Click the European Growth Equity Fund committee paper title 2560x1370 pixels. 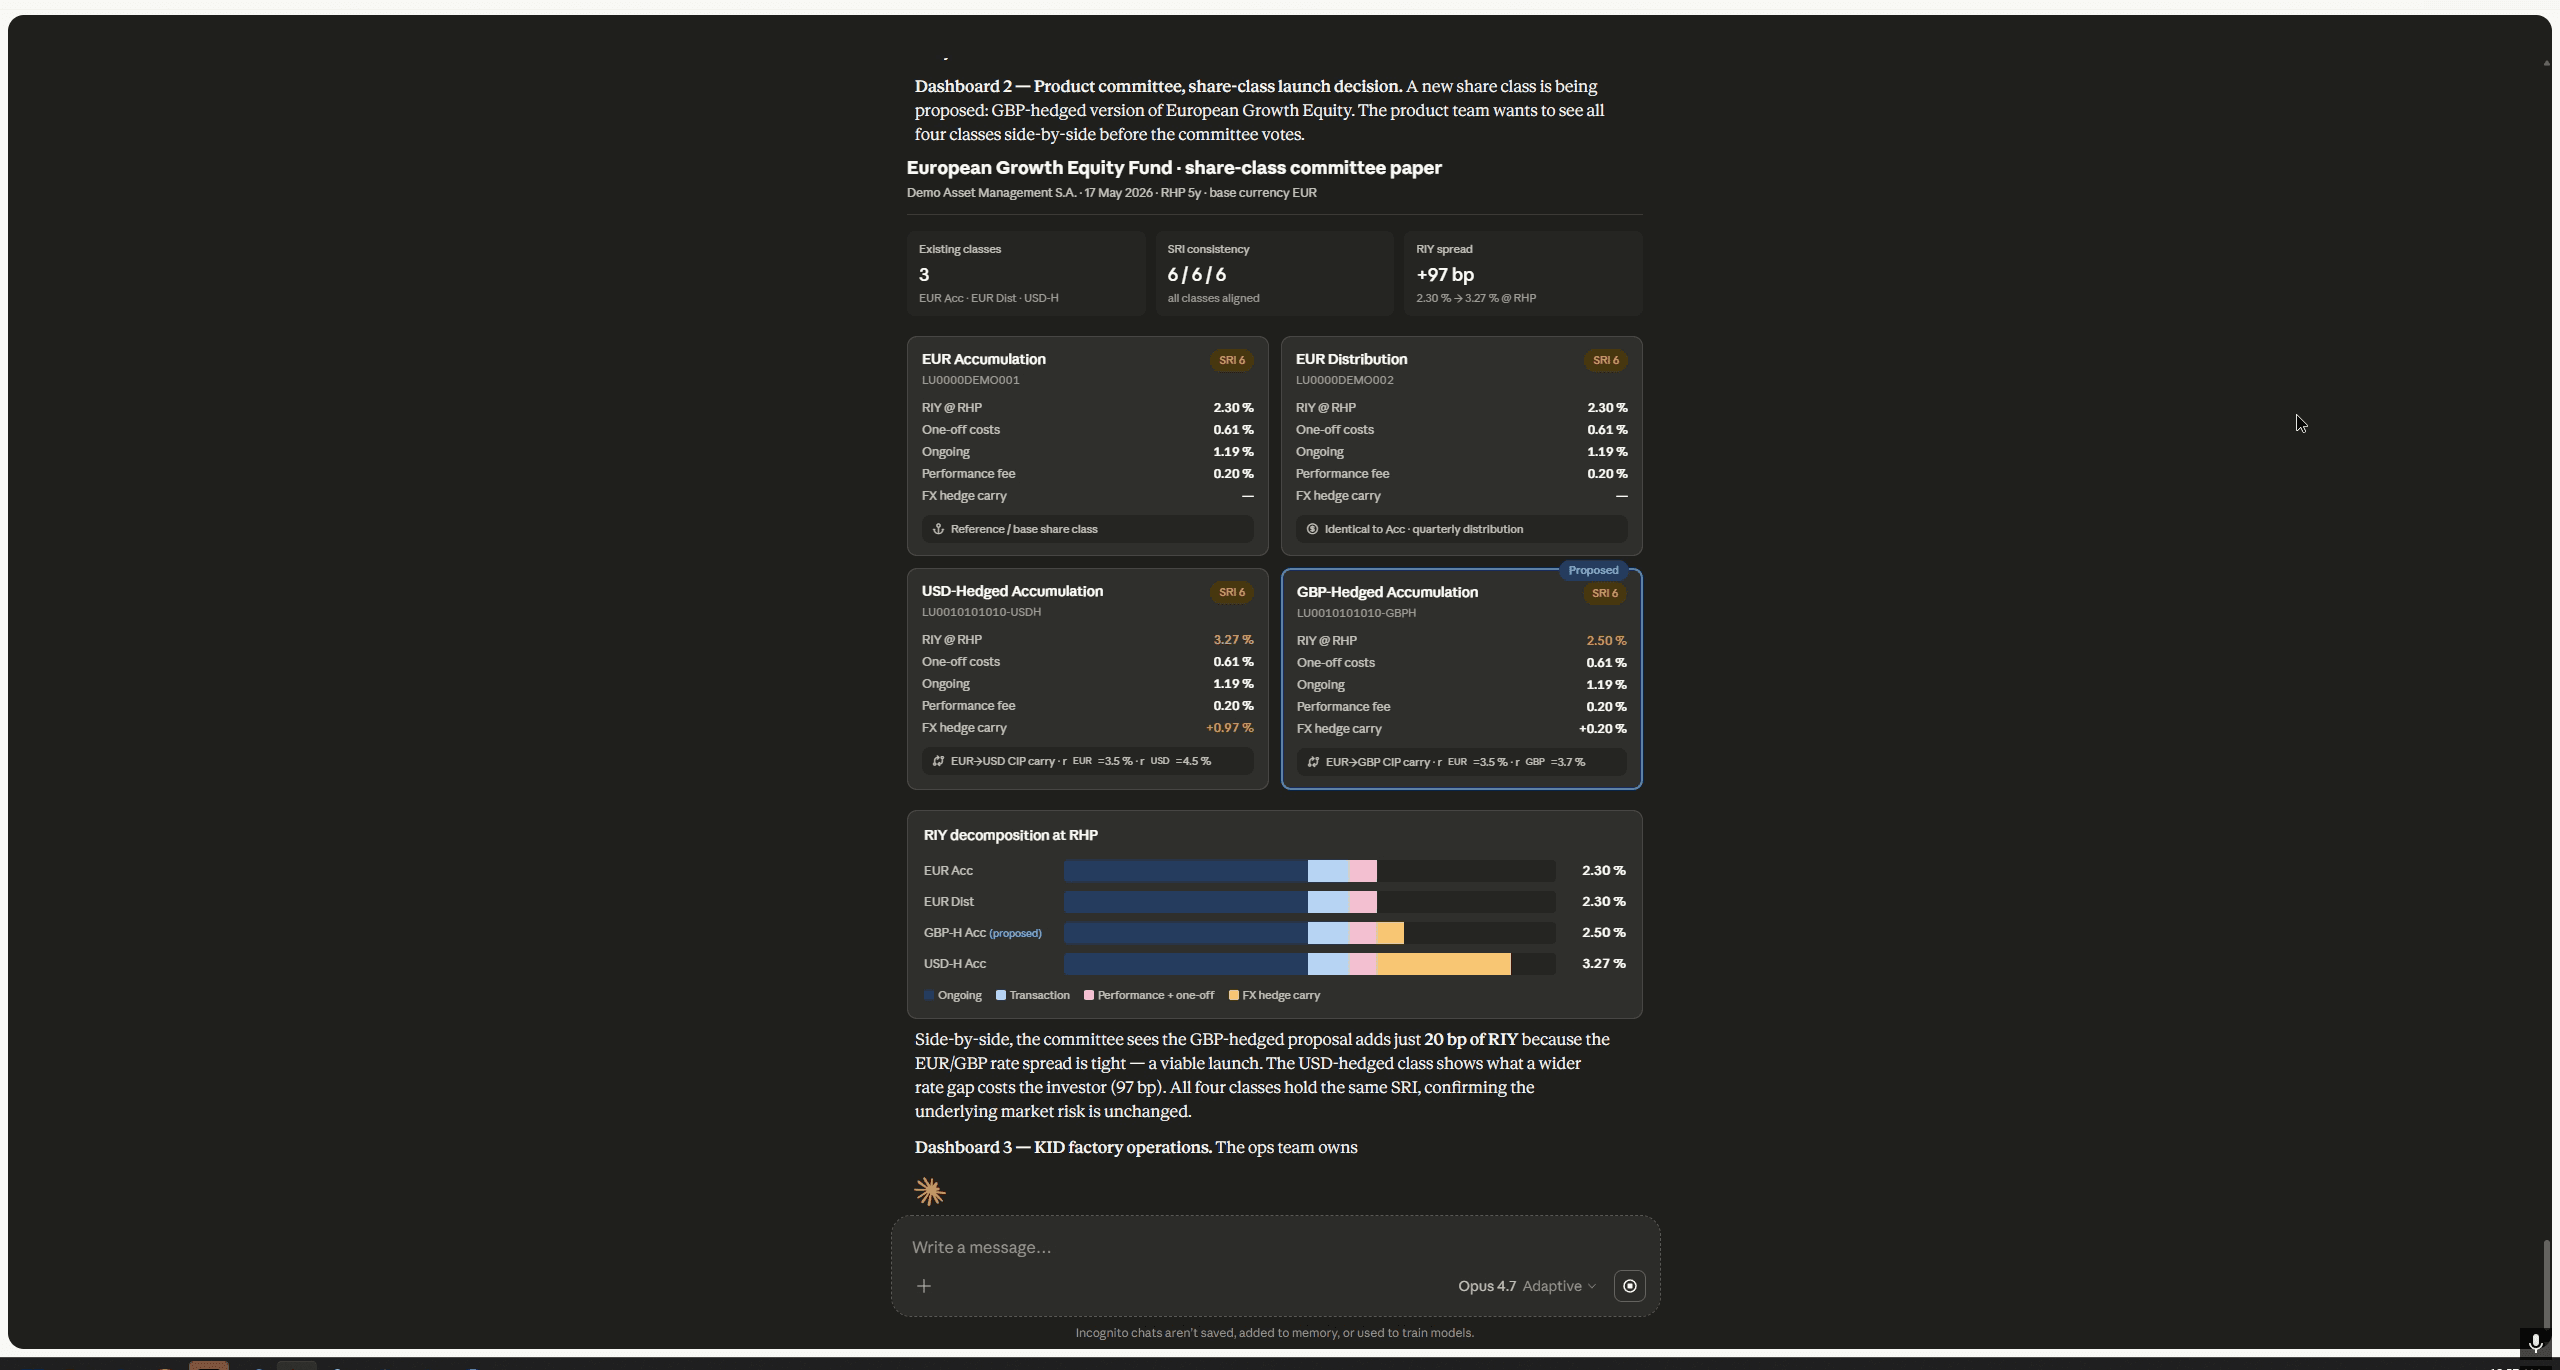click(x=1174, y=168)
